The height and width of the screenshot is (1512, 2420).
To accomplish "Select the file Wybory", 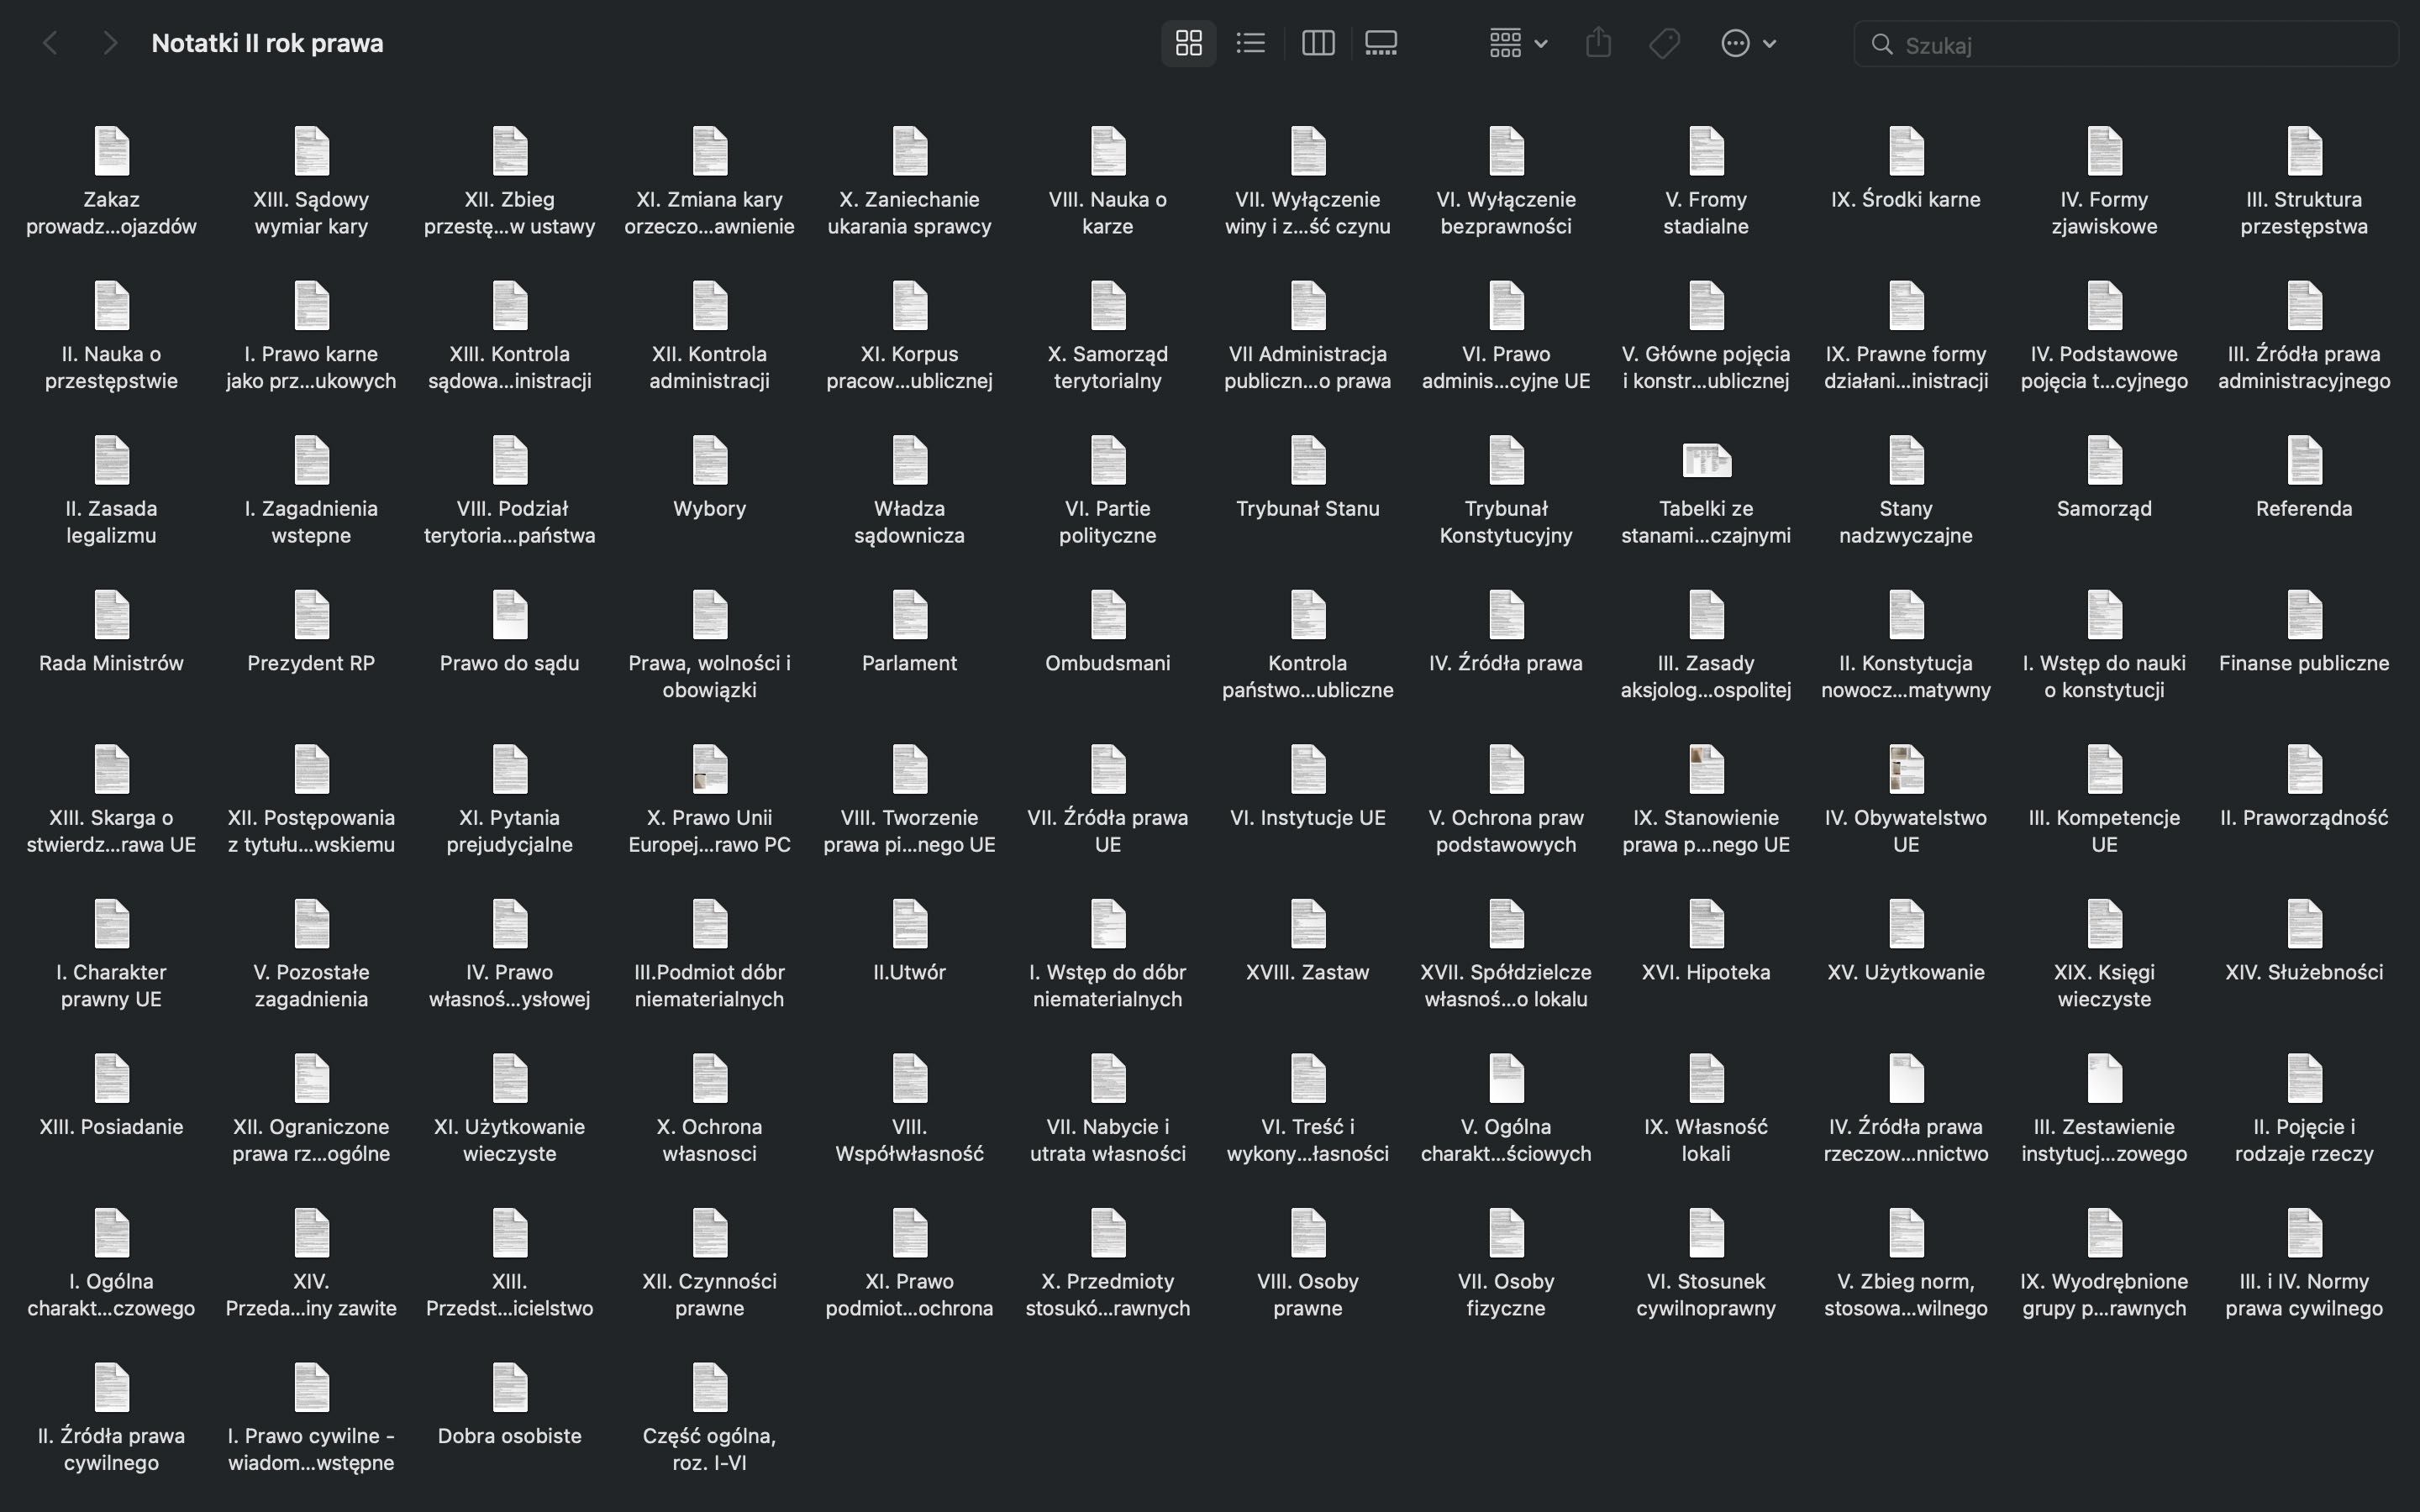I will 709,479.
